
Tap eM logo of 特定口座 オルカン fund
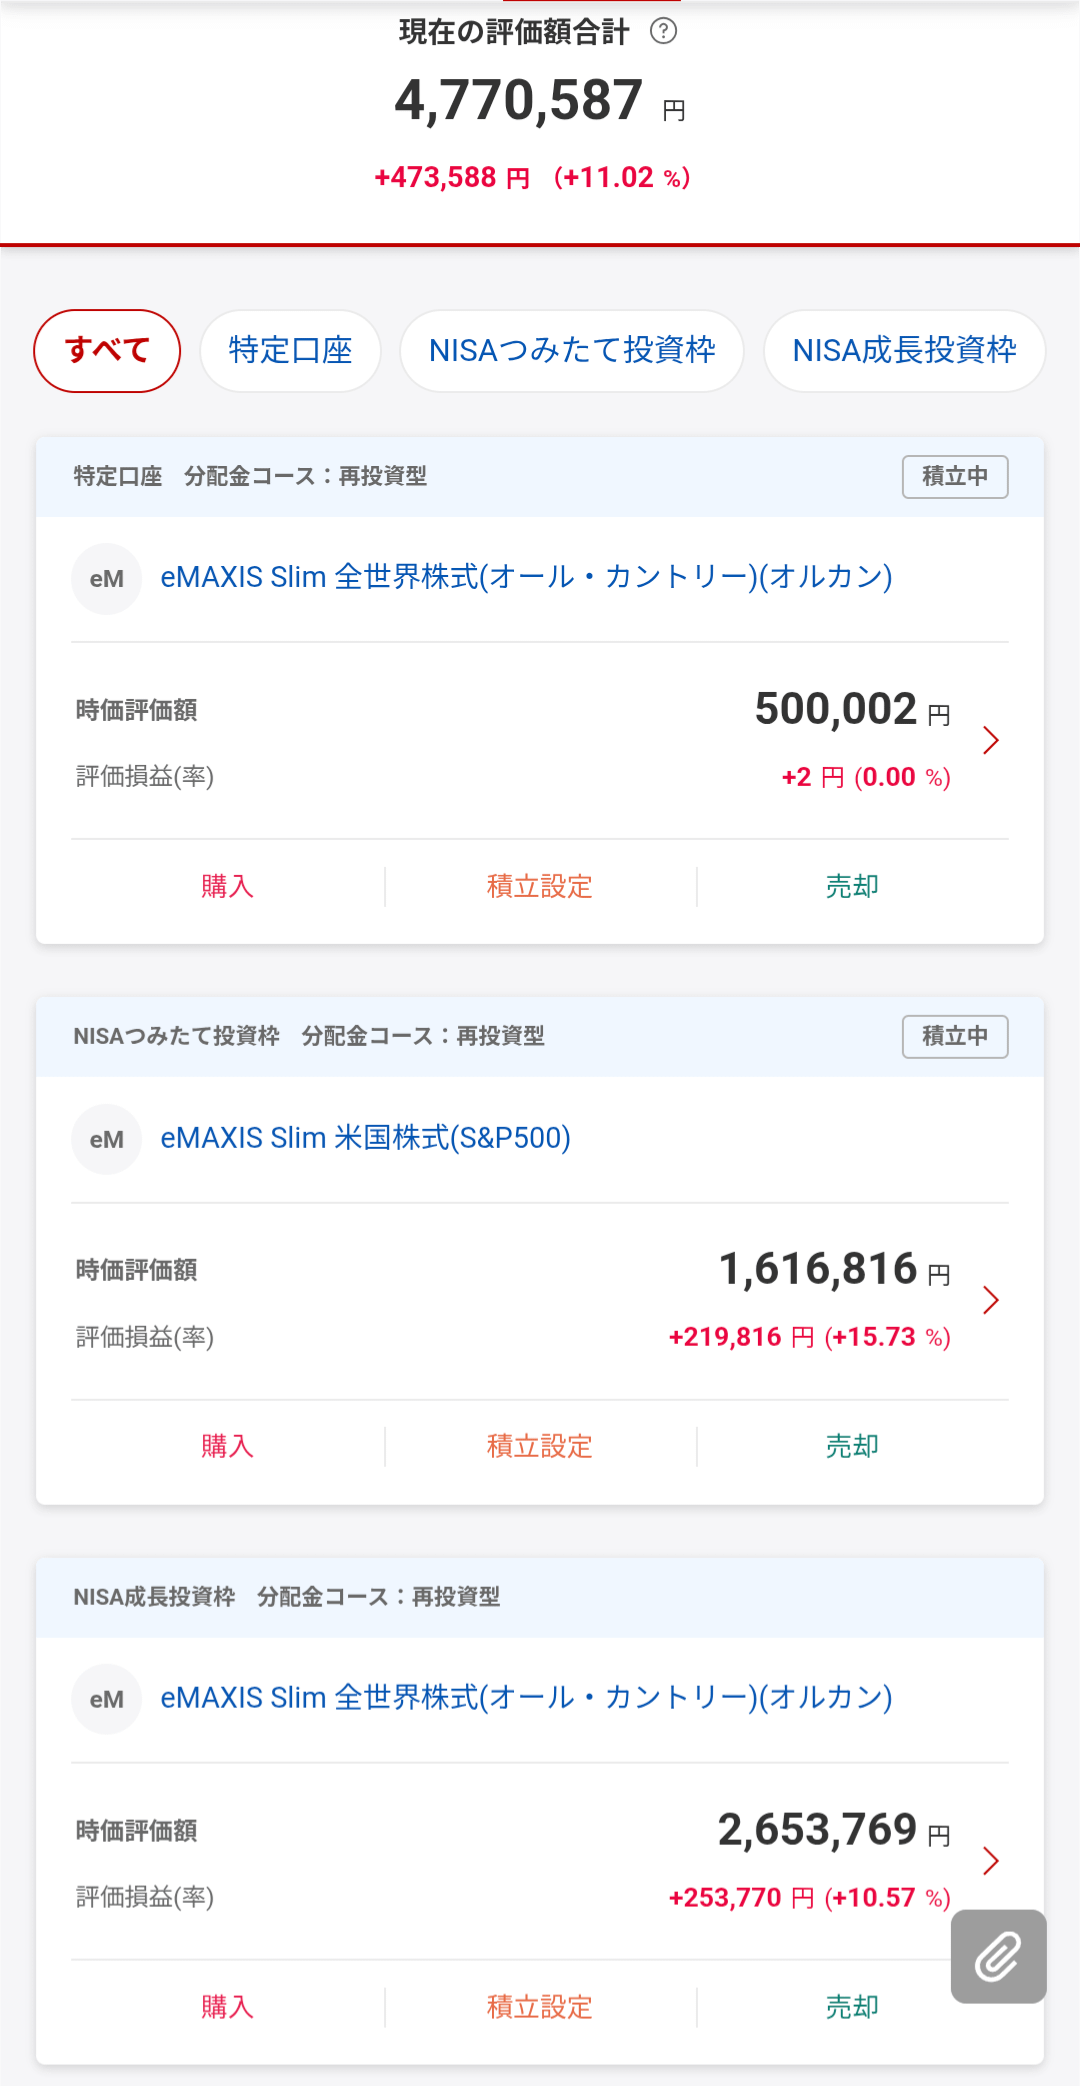106,578
